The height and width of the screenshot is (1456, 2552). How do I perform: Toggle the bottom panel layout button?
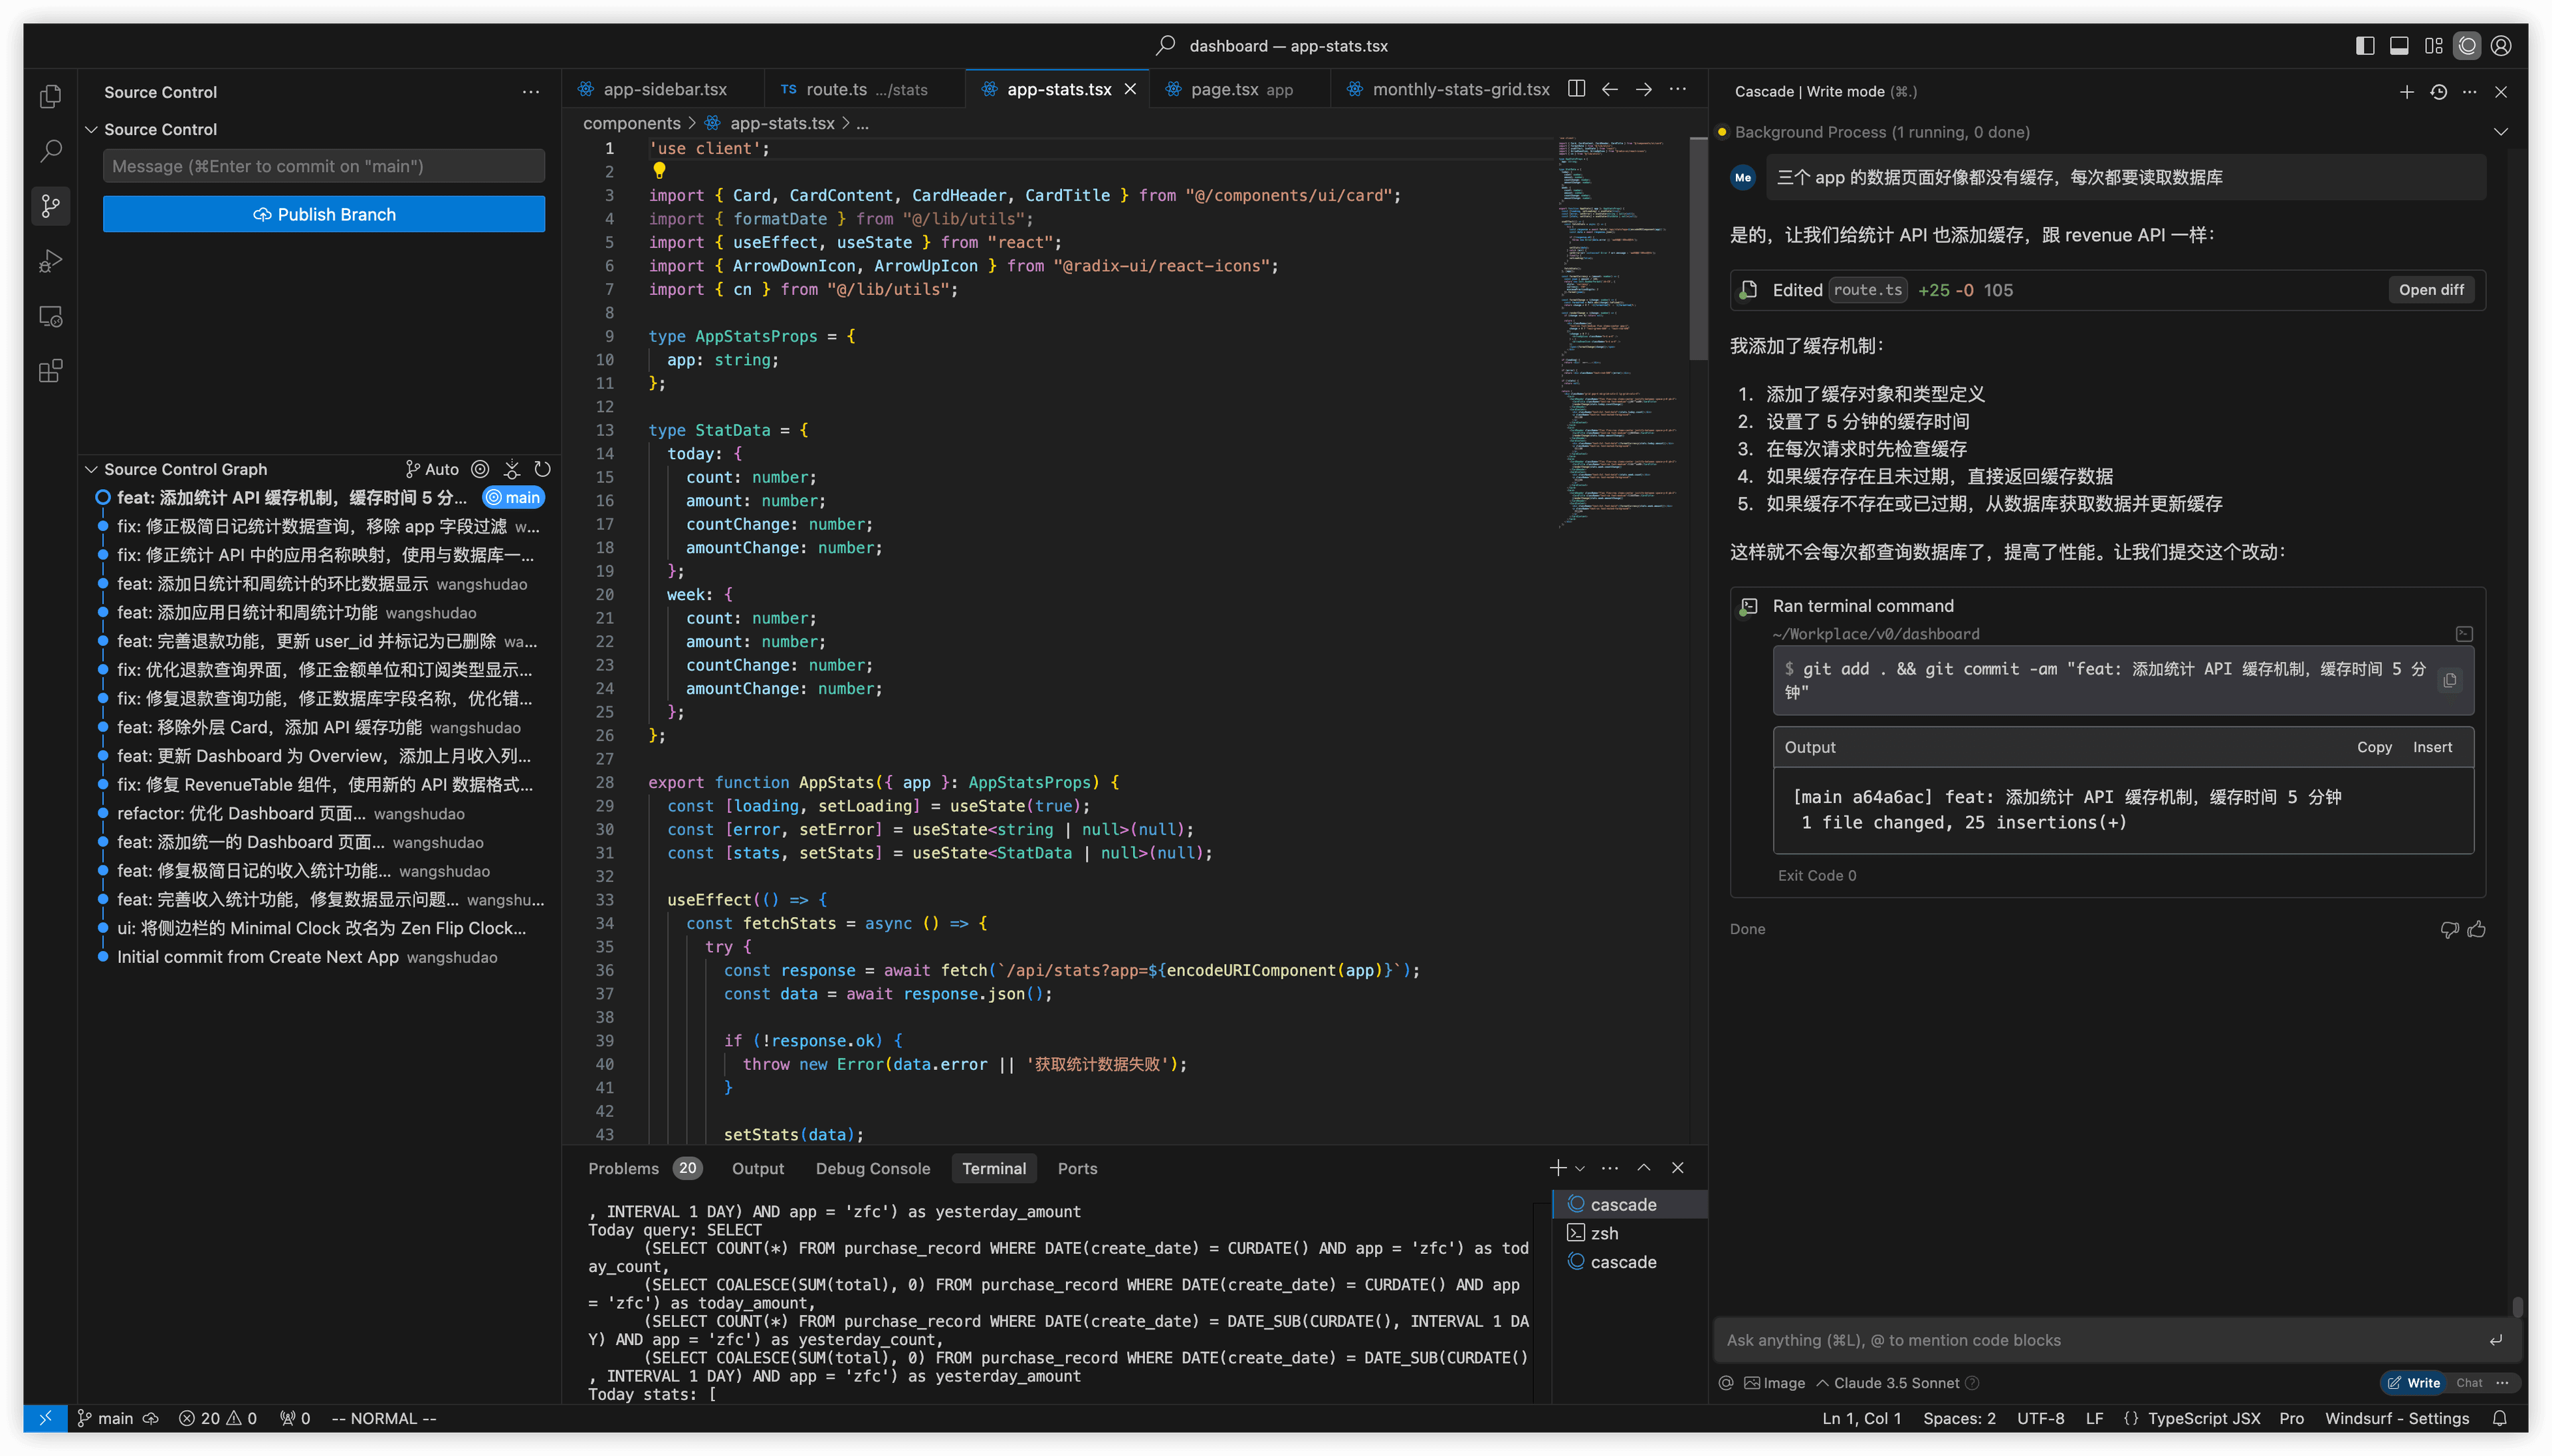(2399, 46)
